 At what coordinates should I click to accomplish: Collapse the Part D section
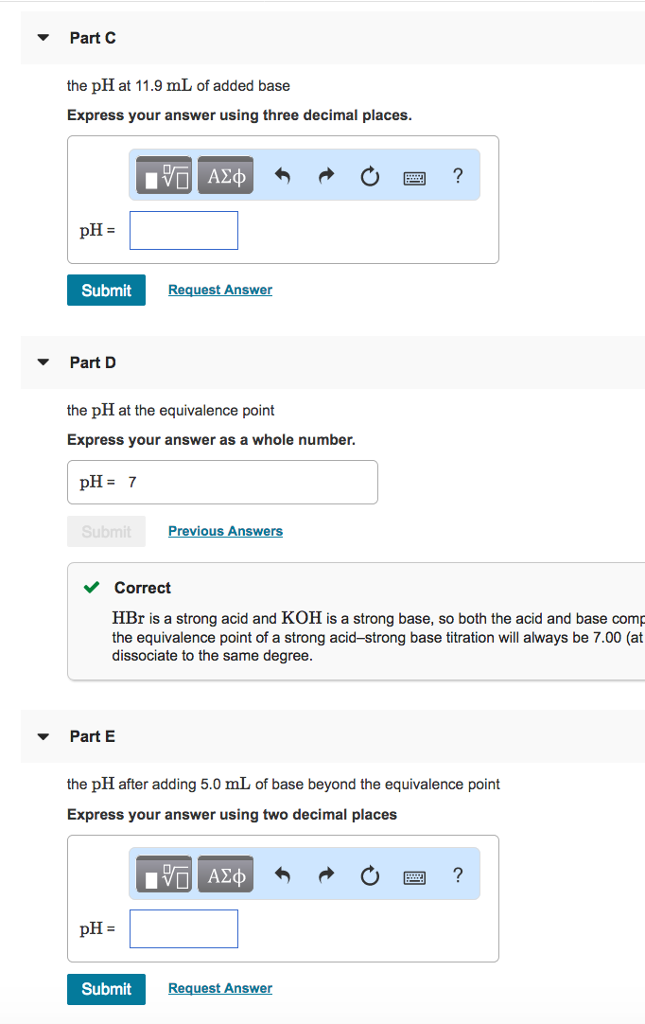tap(42, 362)
